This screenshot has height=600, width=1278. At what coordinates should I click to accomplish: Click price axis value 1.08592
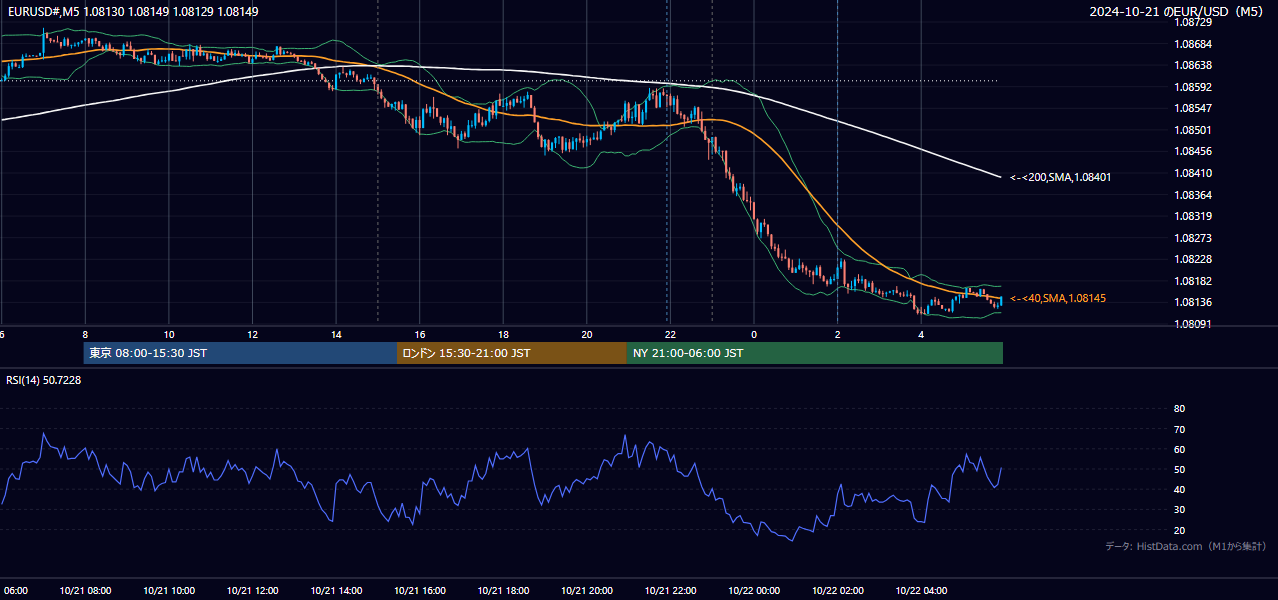click(x=1192, y=87)
